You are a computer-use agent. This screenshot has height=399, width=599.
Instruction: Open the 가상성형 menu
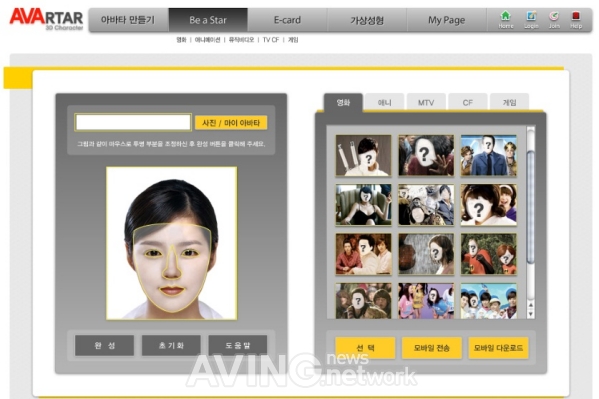click(367, 20)
